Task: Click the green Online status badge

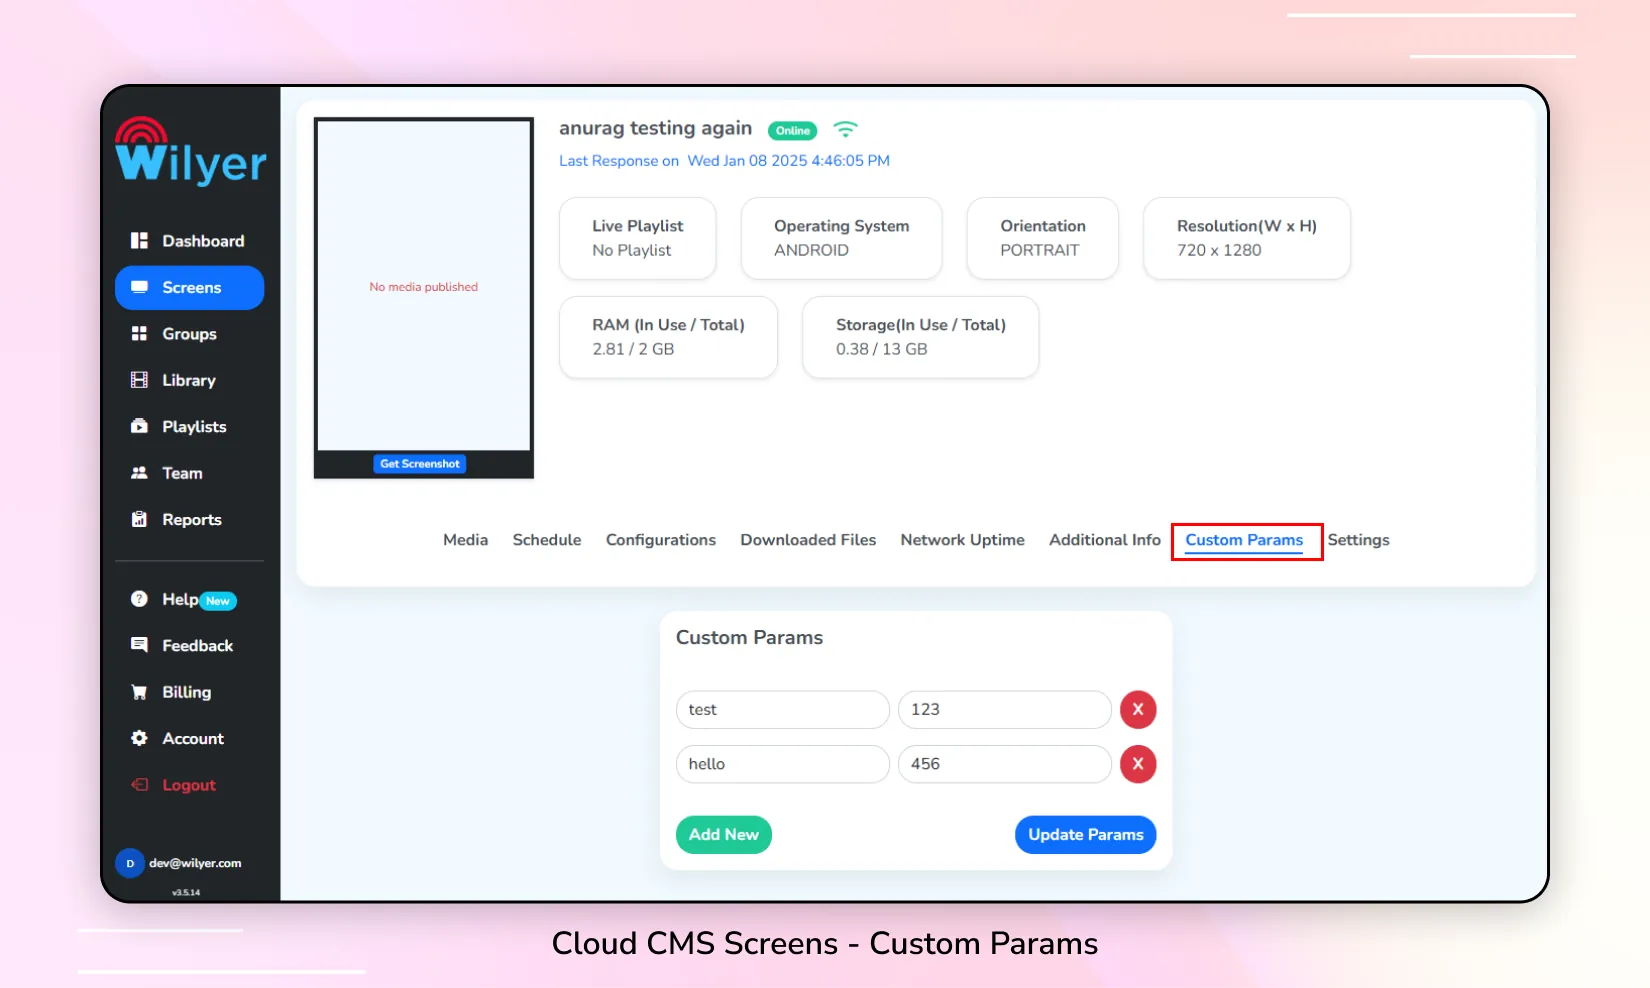Action: coord(793,131)
